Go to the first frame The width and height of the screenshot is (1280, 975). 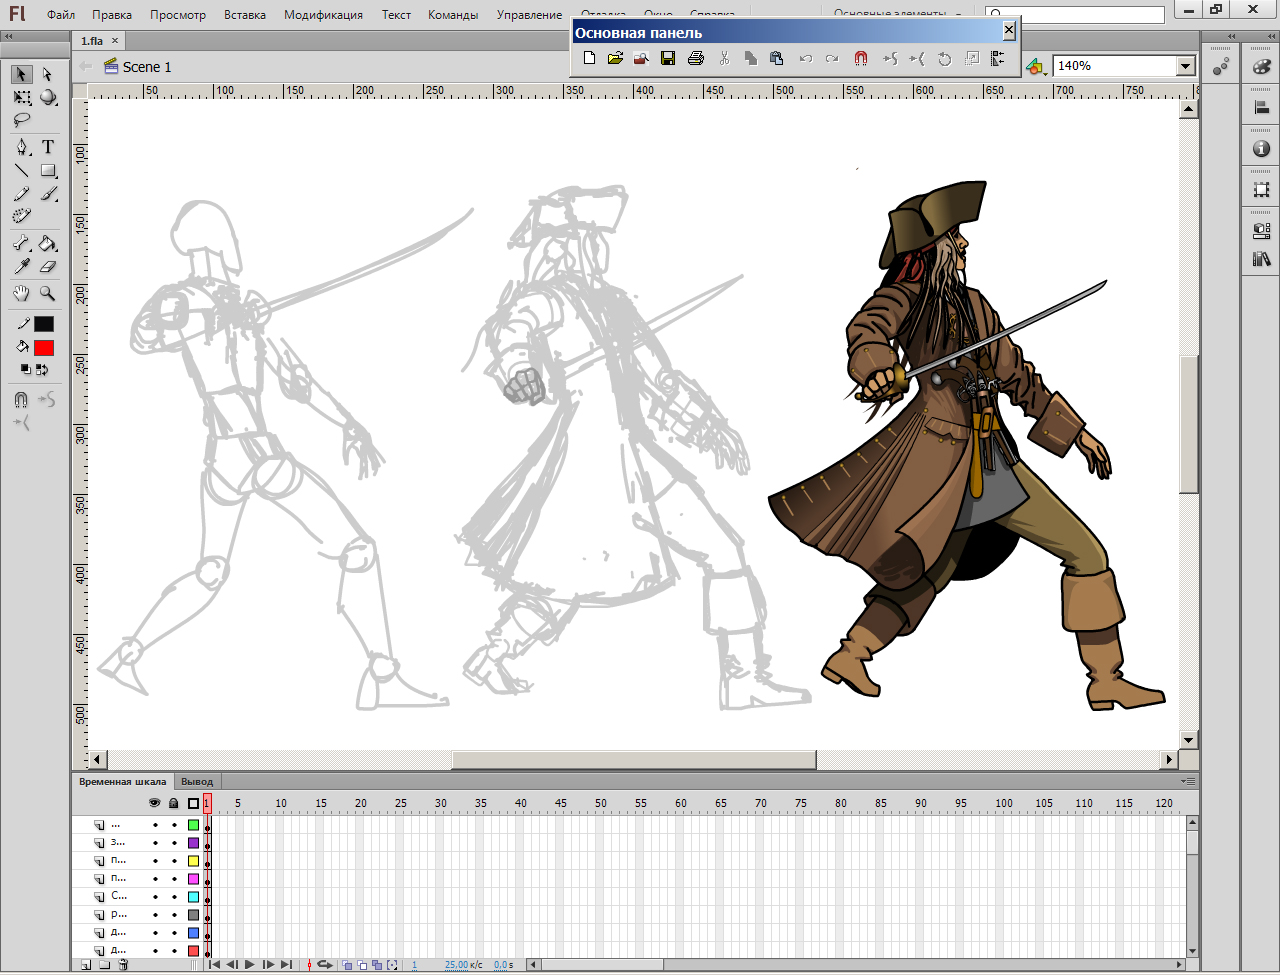click(x=214, y=965)
